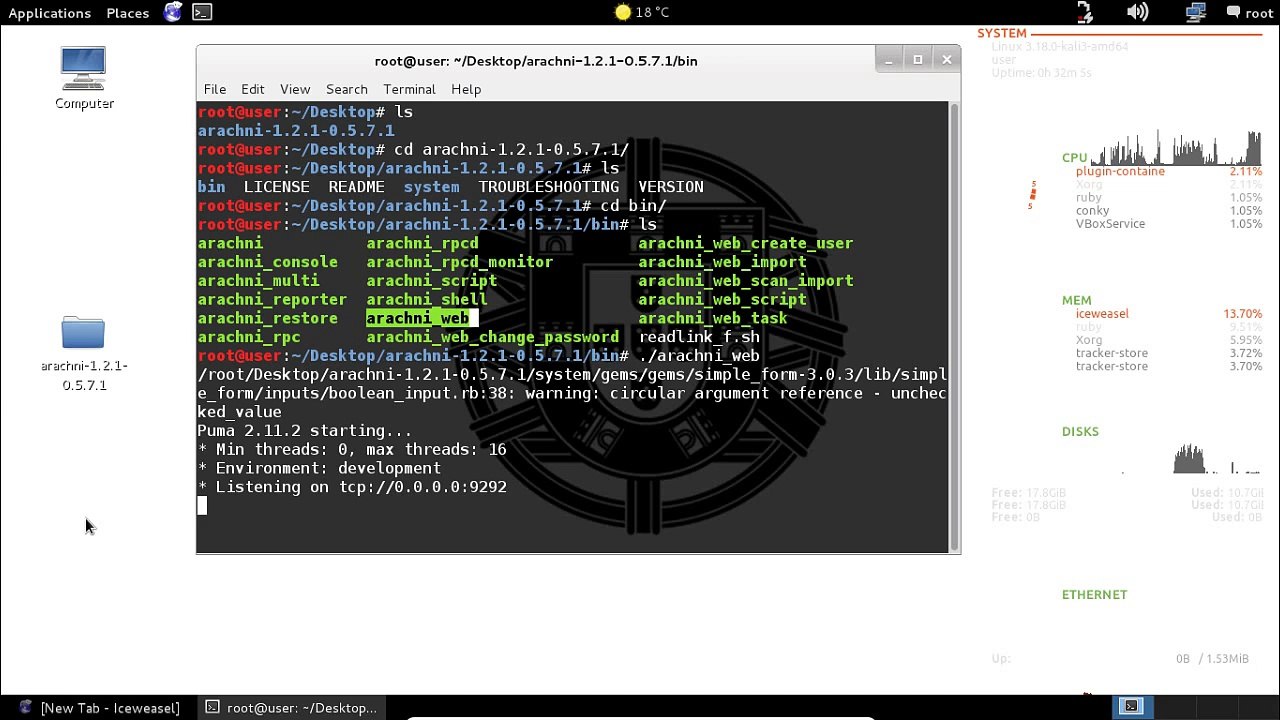Open the terminal Search menu
Viewport: 1280px width, 720px height.
coord(347,89)
